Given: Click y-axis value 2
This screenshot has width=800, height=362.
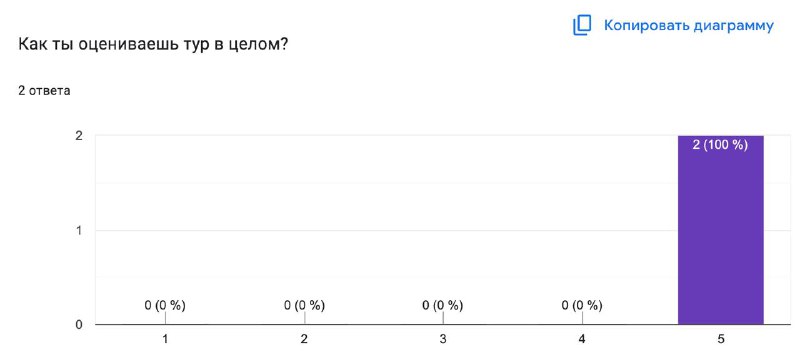Looking at the screenshot, I should (79, 136).
